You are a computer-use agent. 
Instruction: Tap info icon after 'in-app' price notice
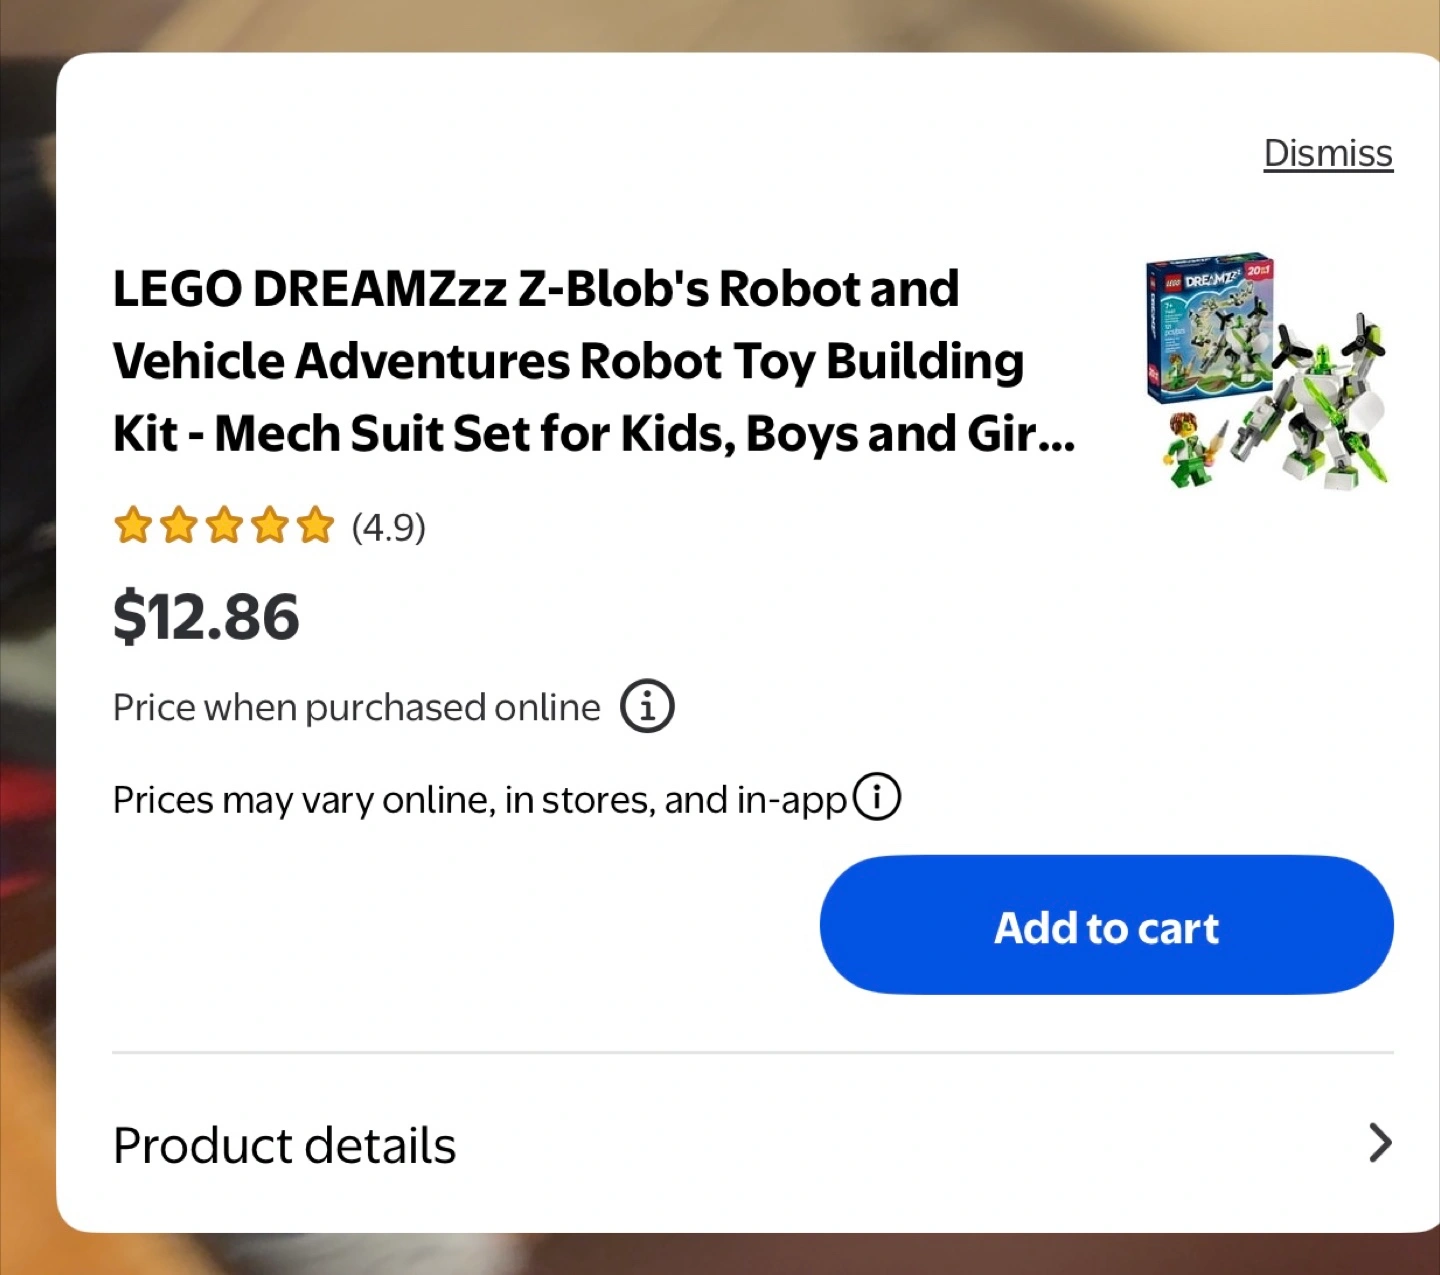pos(878,797)
